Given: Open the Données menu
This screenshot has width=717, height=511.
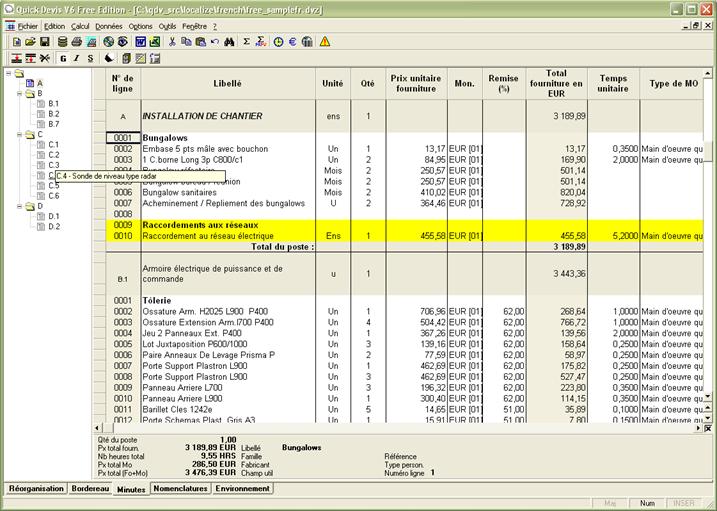Looking at the screenshot, I should click(x=108, y=26).
